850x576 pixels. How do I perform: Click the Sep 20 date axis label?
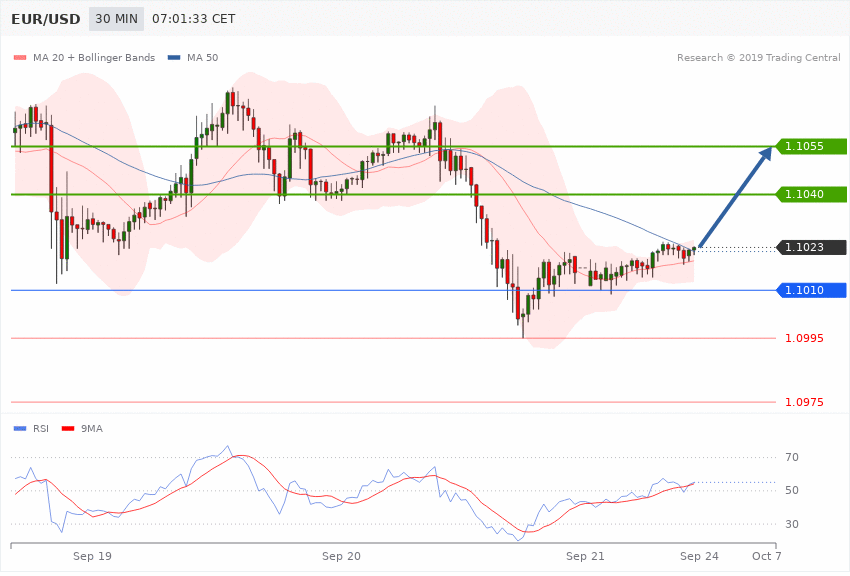click(x=341, y=556)
